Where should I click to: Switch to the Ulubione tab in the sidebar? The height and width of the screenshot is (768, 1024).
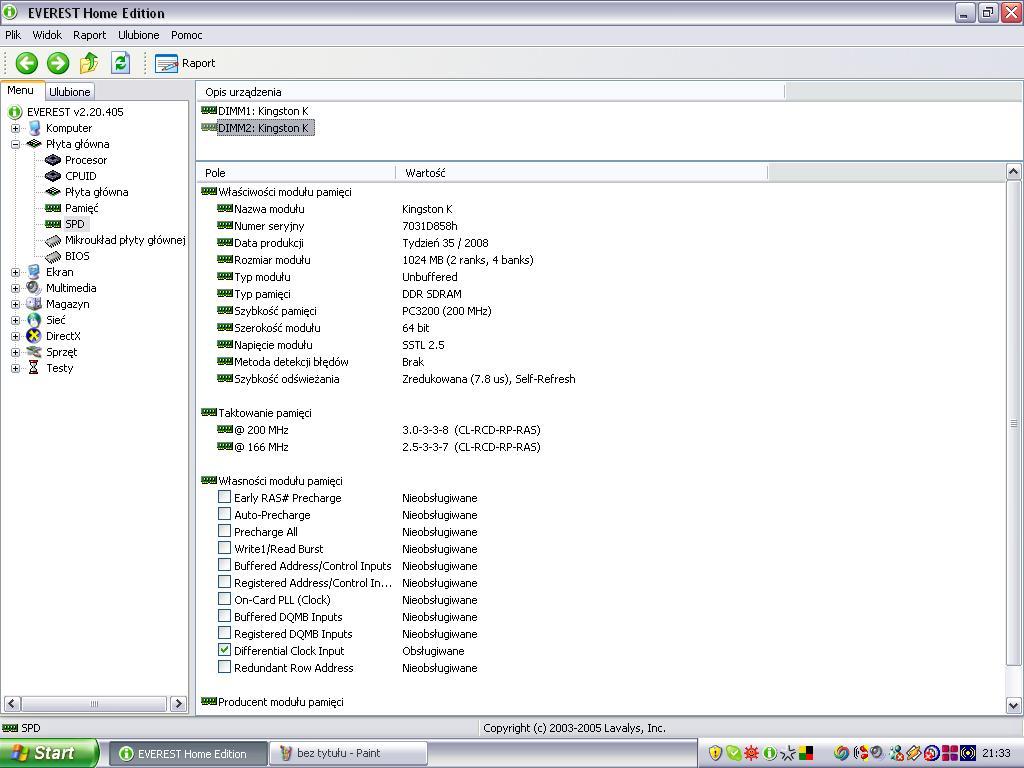(69, 91)
